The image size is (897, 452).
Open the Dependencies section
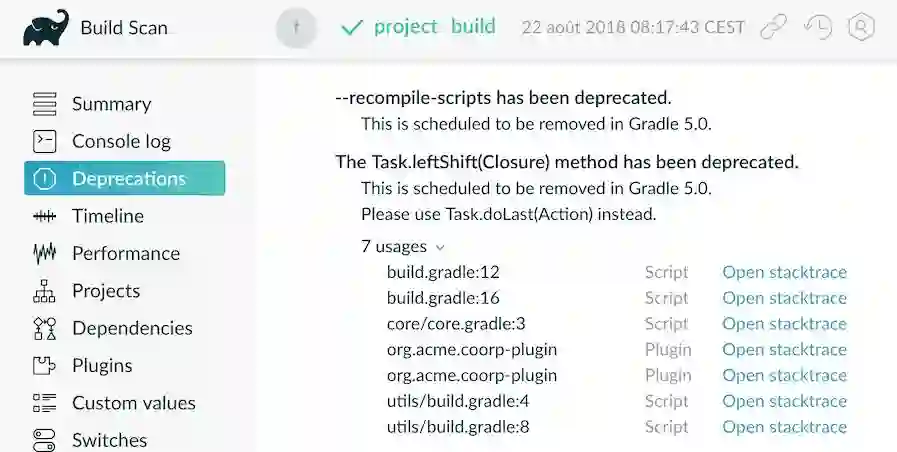click(x=131, y=328)
